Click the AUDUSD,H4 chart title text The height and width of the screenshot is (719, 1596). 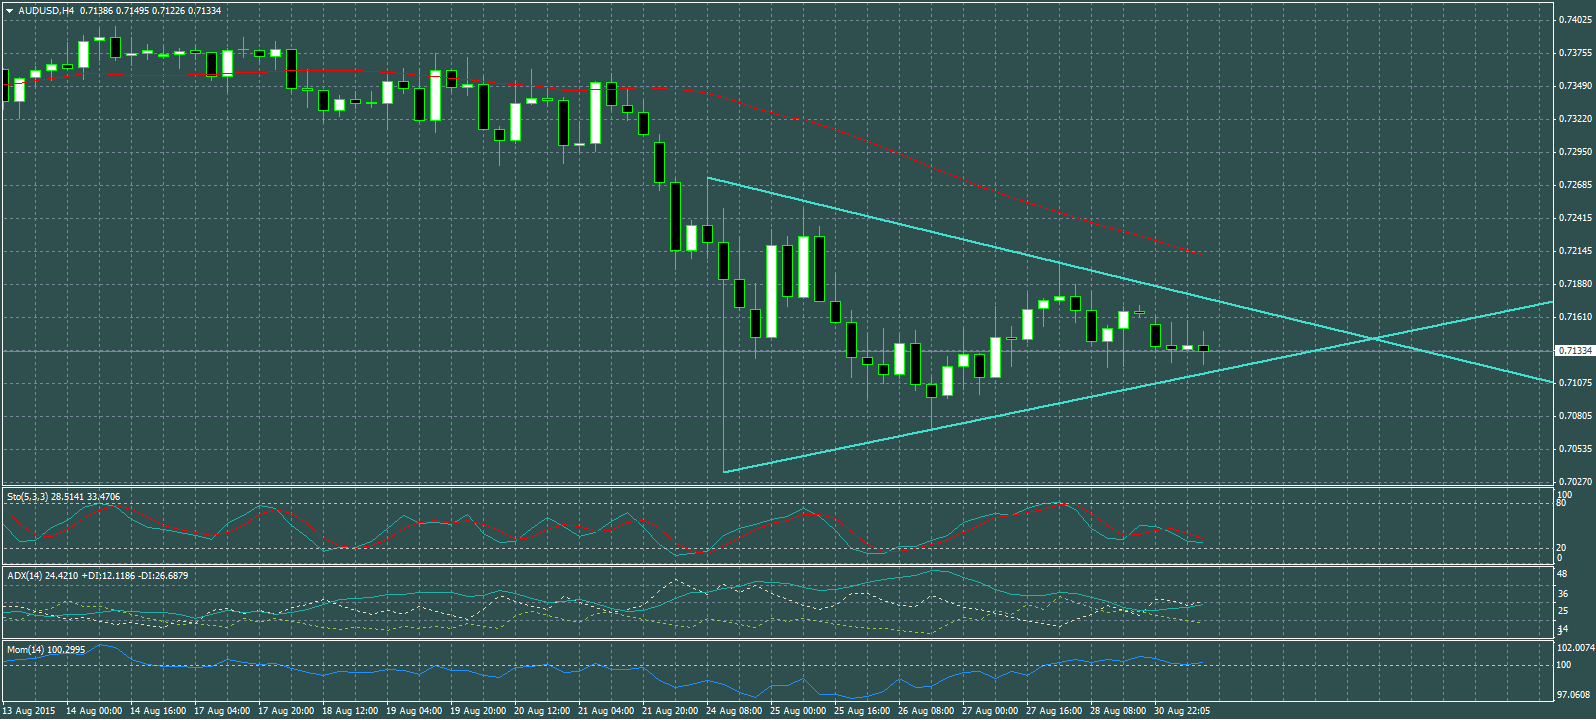tap(46, 11)
